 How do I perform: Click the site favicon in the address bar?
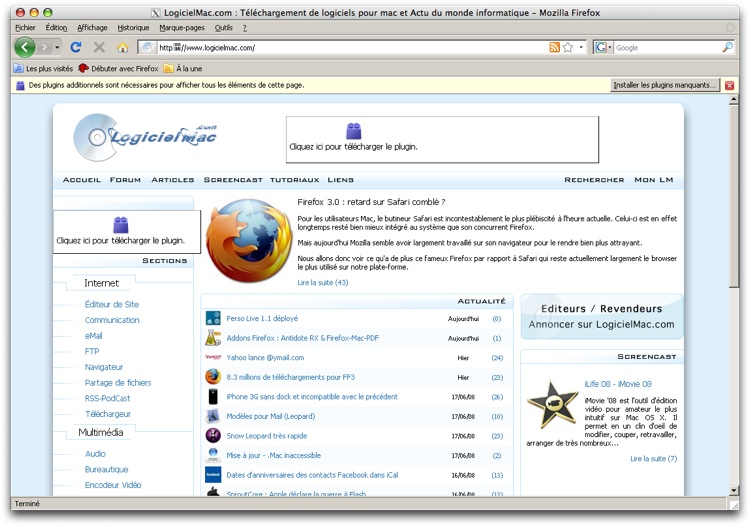(148, 47)
